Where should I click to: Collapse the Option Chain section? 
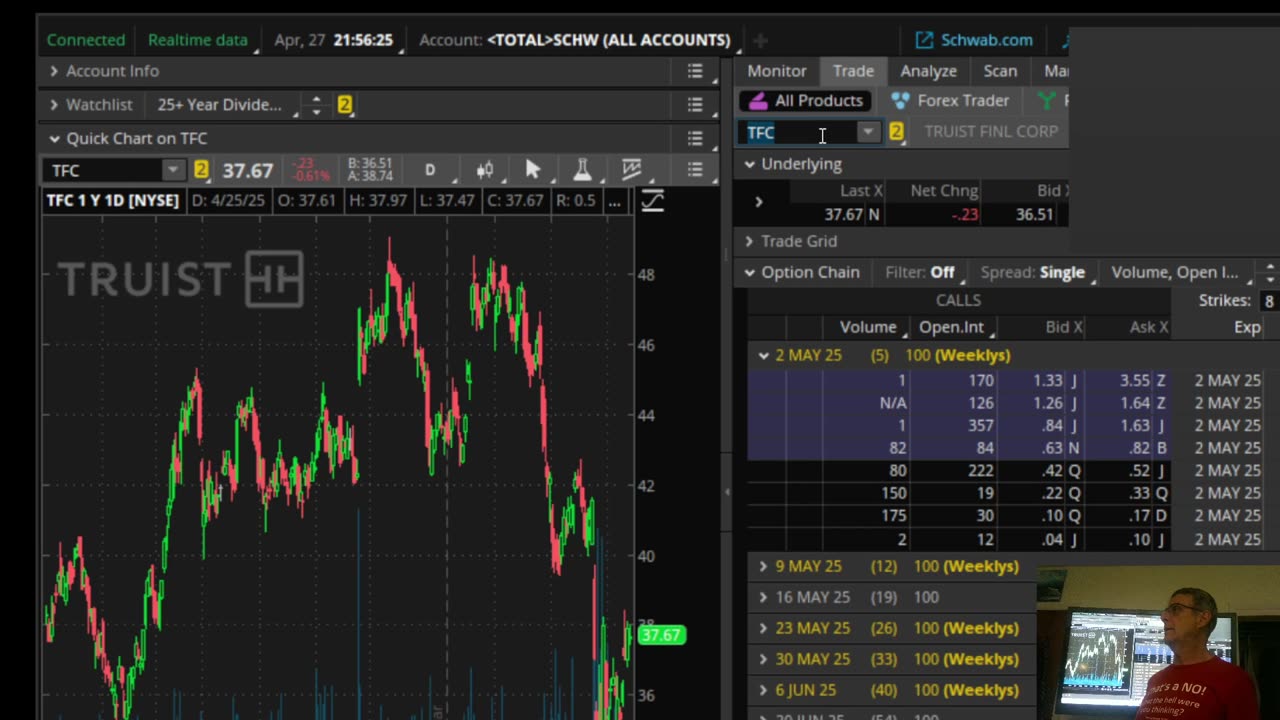[749, 272]
